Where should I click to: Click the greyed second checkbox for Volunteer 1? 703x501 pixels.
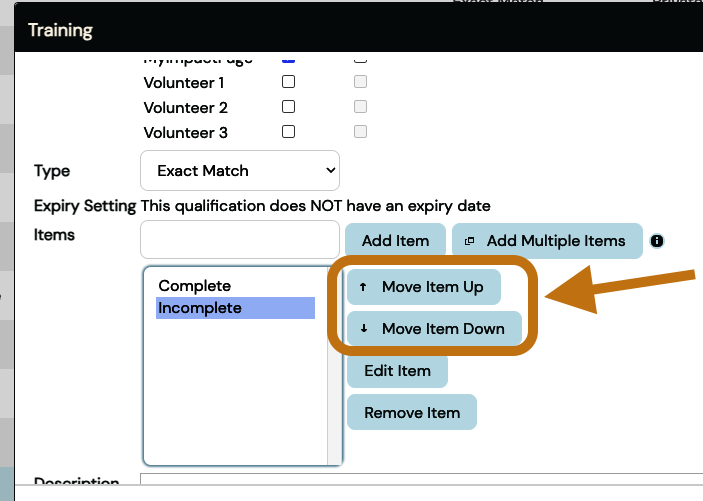pos(360,82)
